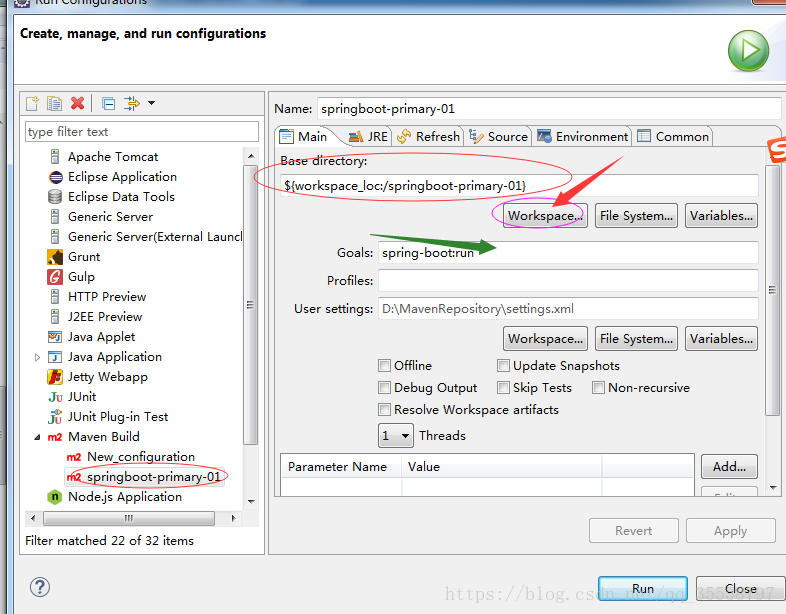Switch to the Environment tab
The width and height of the screenshot is (786, 614).
click(x=582, y=136)
